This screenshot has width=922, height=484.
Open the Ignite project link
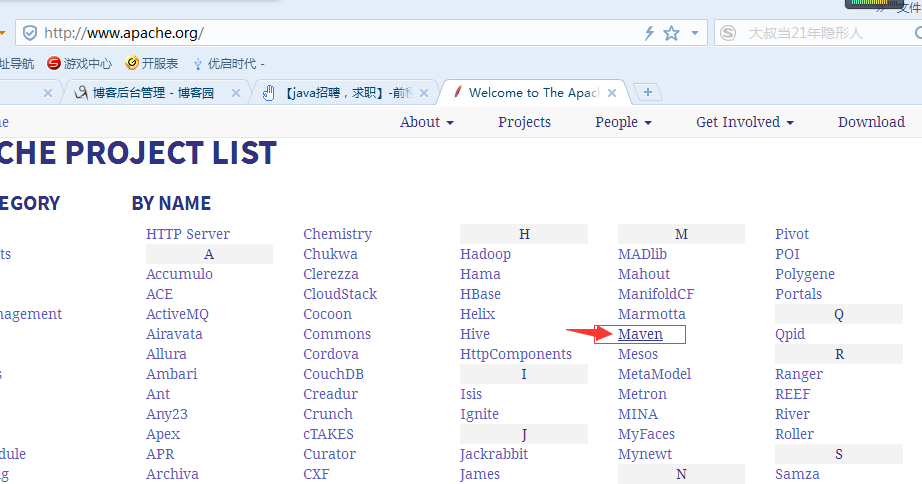point(479,414)
